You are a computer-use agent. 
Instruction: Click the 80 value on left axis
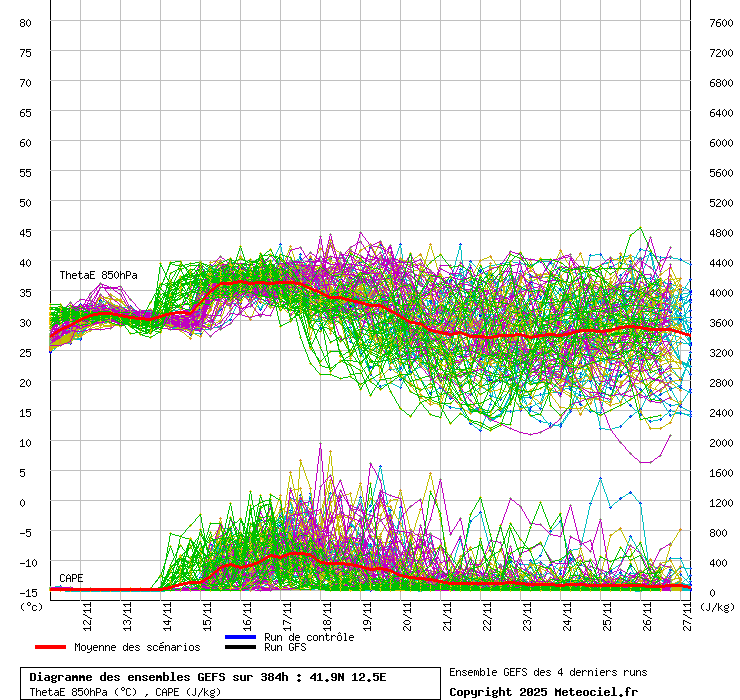click(x=26, y=22)
